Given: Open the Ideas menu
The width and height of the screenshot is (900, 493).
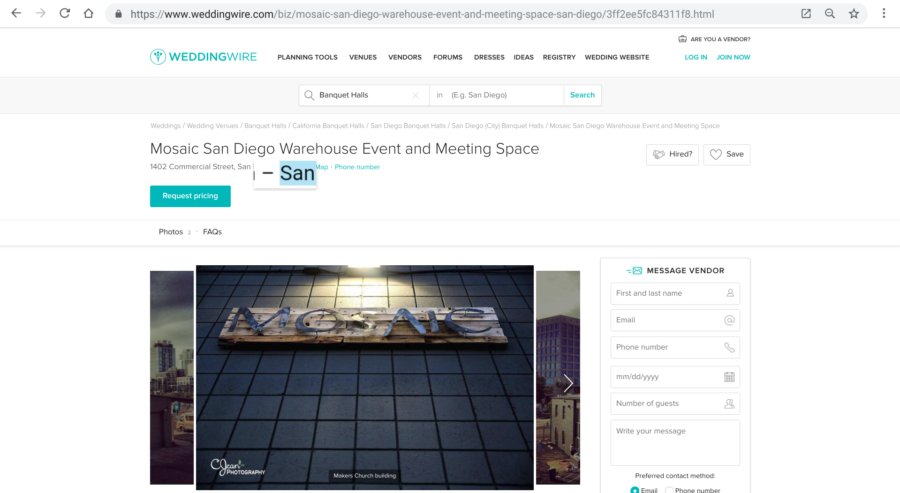Looking at the screenshot, I should pyautogui.click(x=523, y=57).
